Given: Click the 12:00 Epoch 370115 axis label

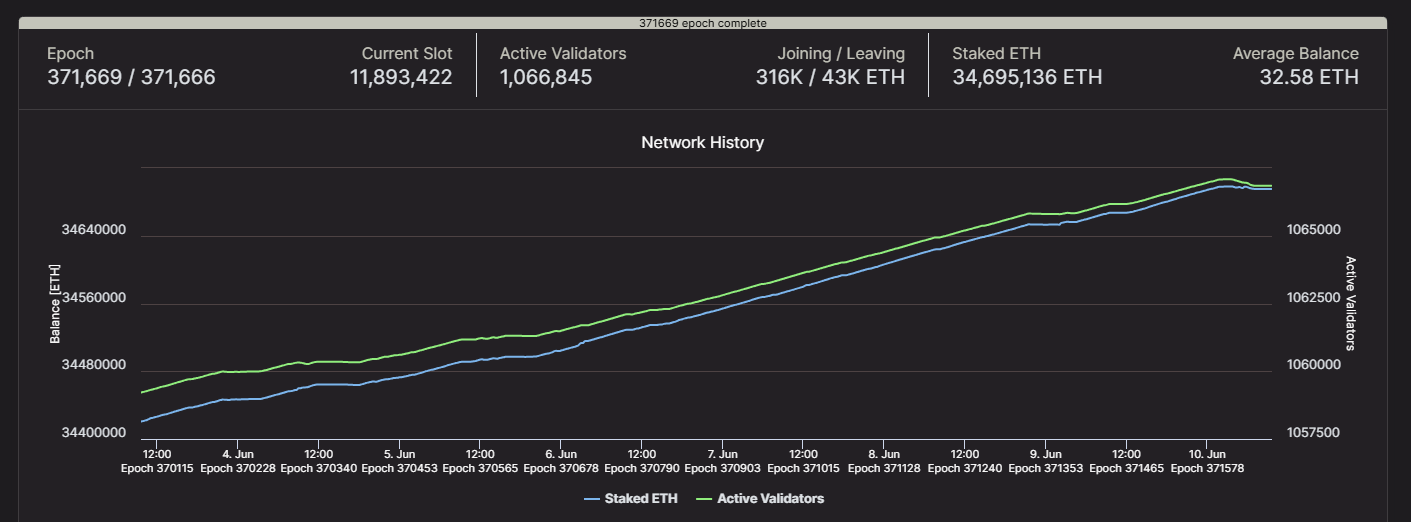Looking at the screenshot, I should click(x=157, y=460).
